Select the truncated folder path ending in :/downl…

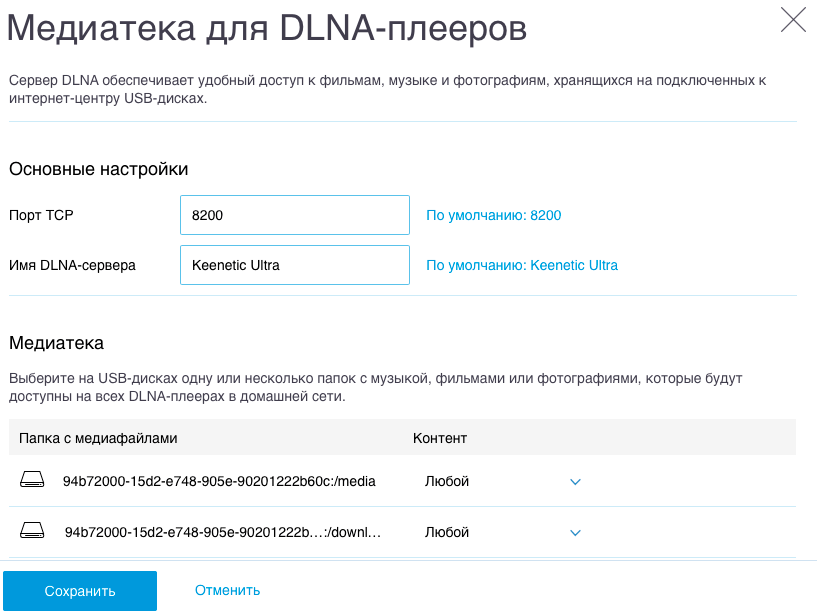(x=223, y=532)
